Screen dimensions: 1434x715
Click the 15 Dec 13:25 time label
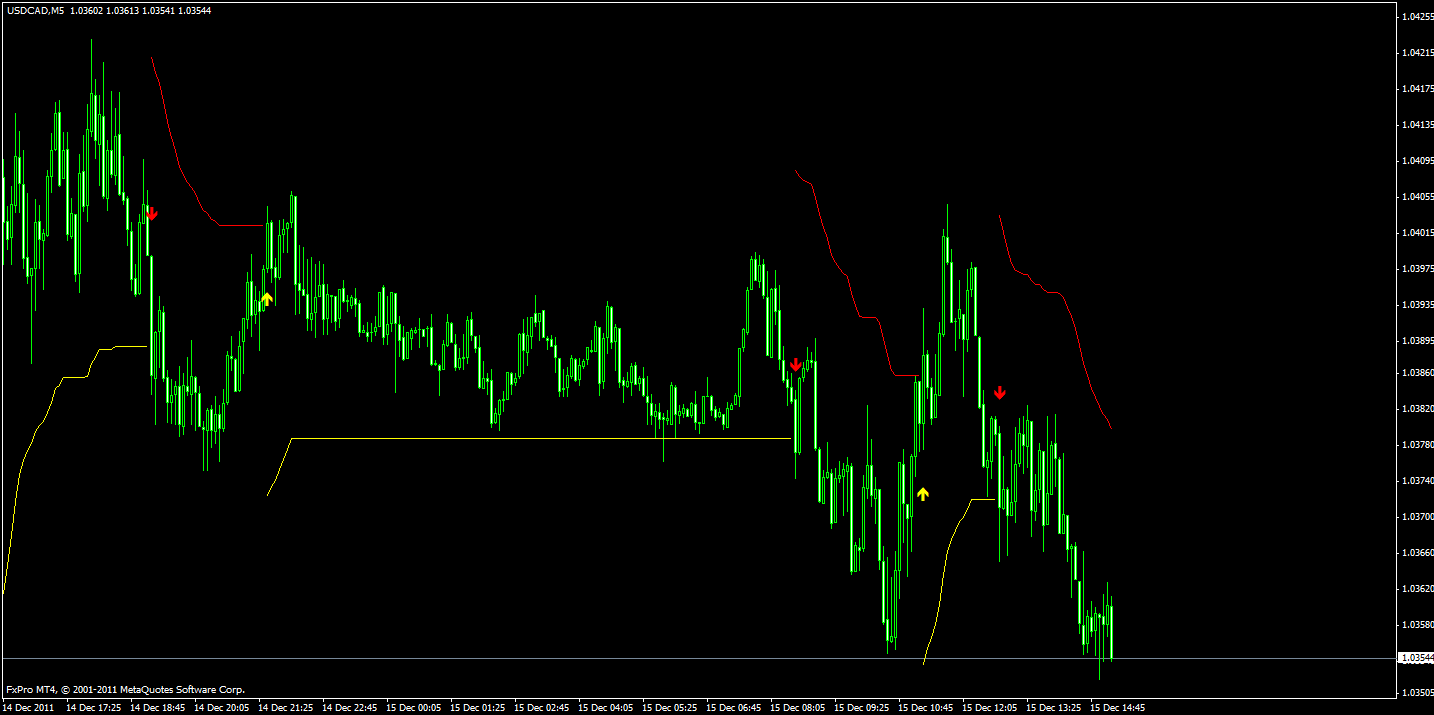click(1054, 707)
